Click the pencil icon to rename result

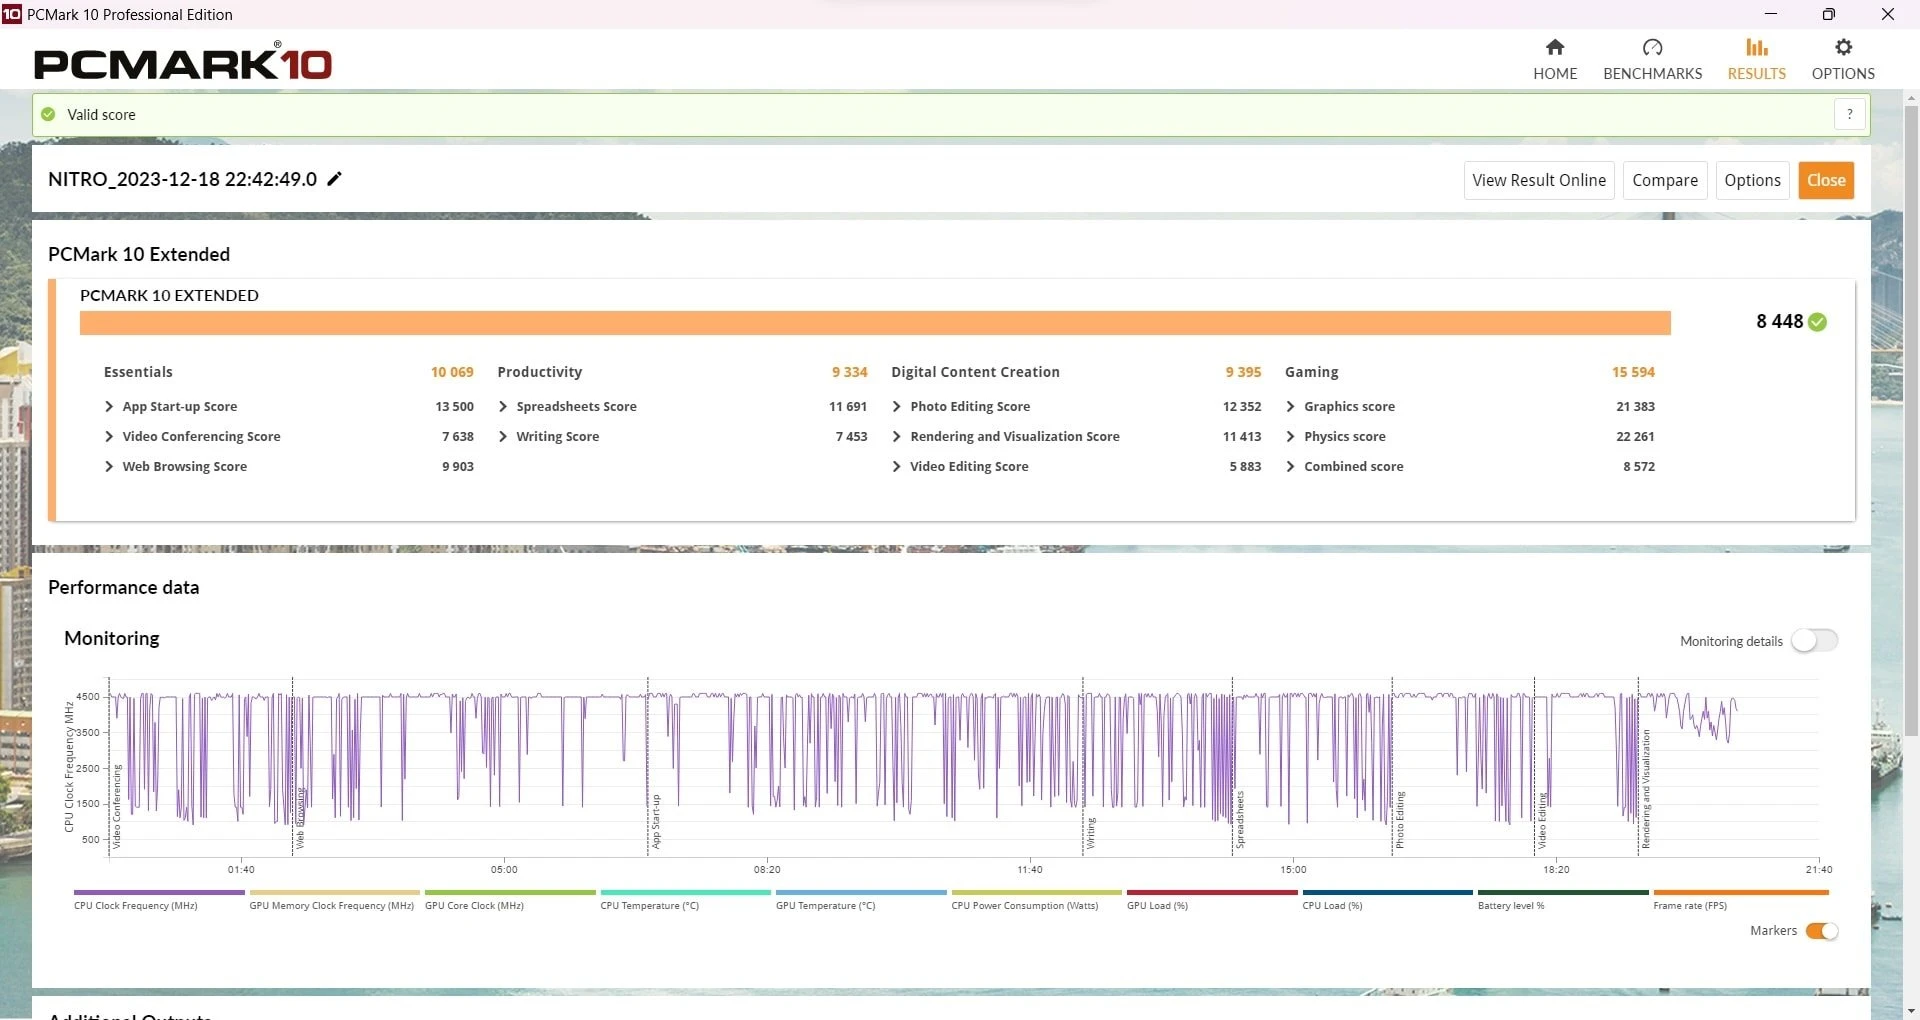tap(335, 179)
